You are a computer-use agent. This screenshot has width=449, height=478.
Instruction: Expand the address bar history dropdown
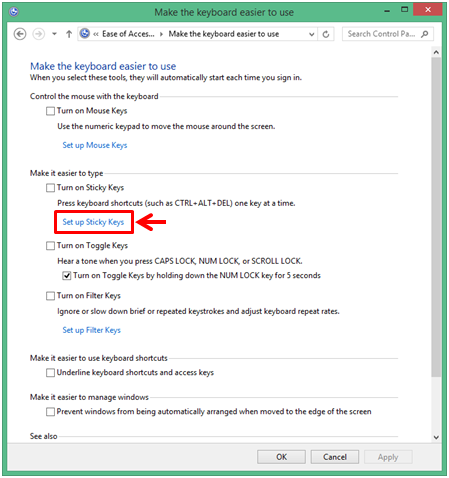pos(311,34)
